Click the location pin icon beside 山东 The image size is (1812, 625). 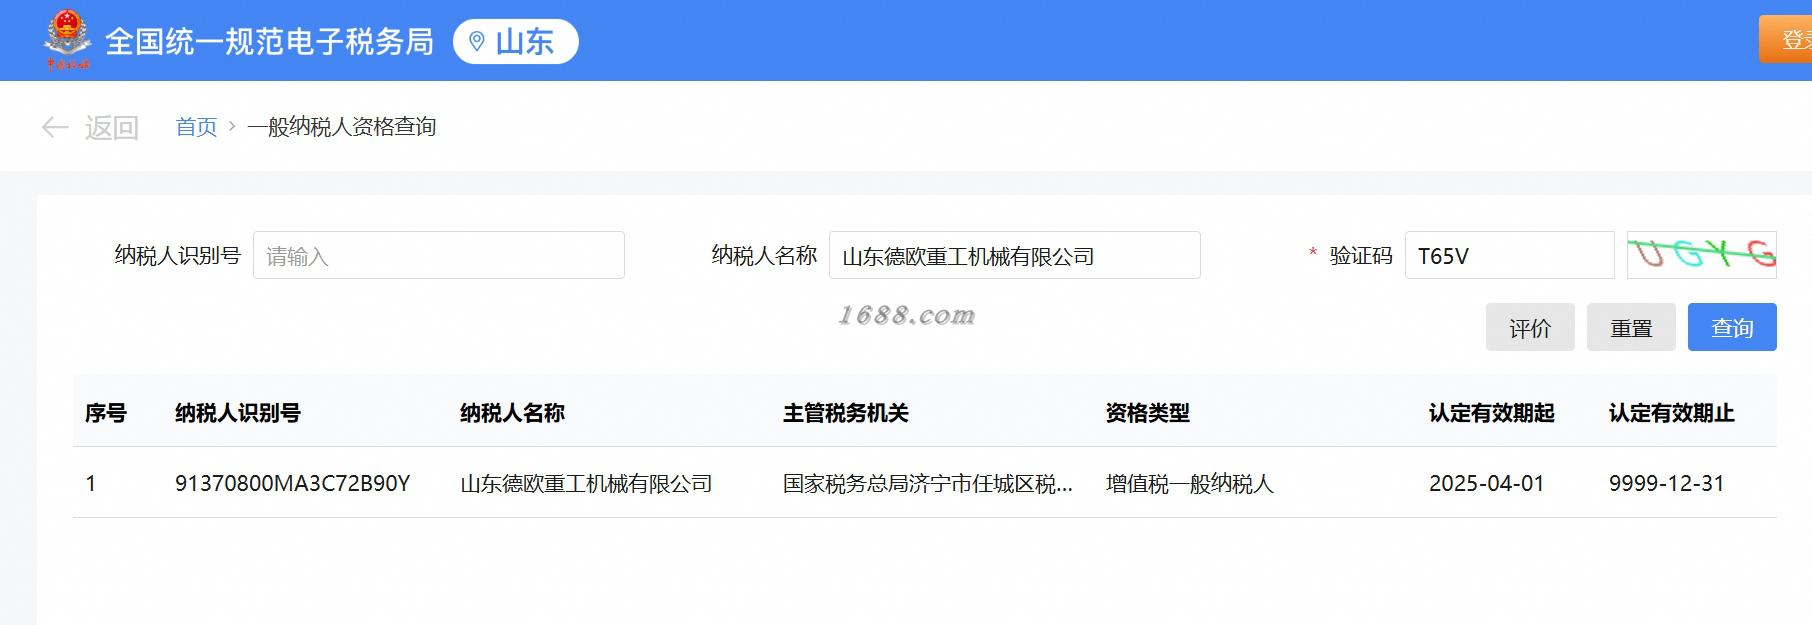477,42
